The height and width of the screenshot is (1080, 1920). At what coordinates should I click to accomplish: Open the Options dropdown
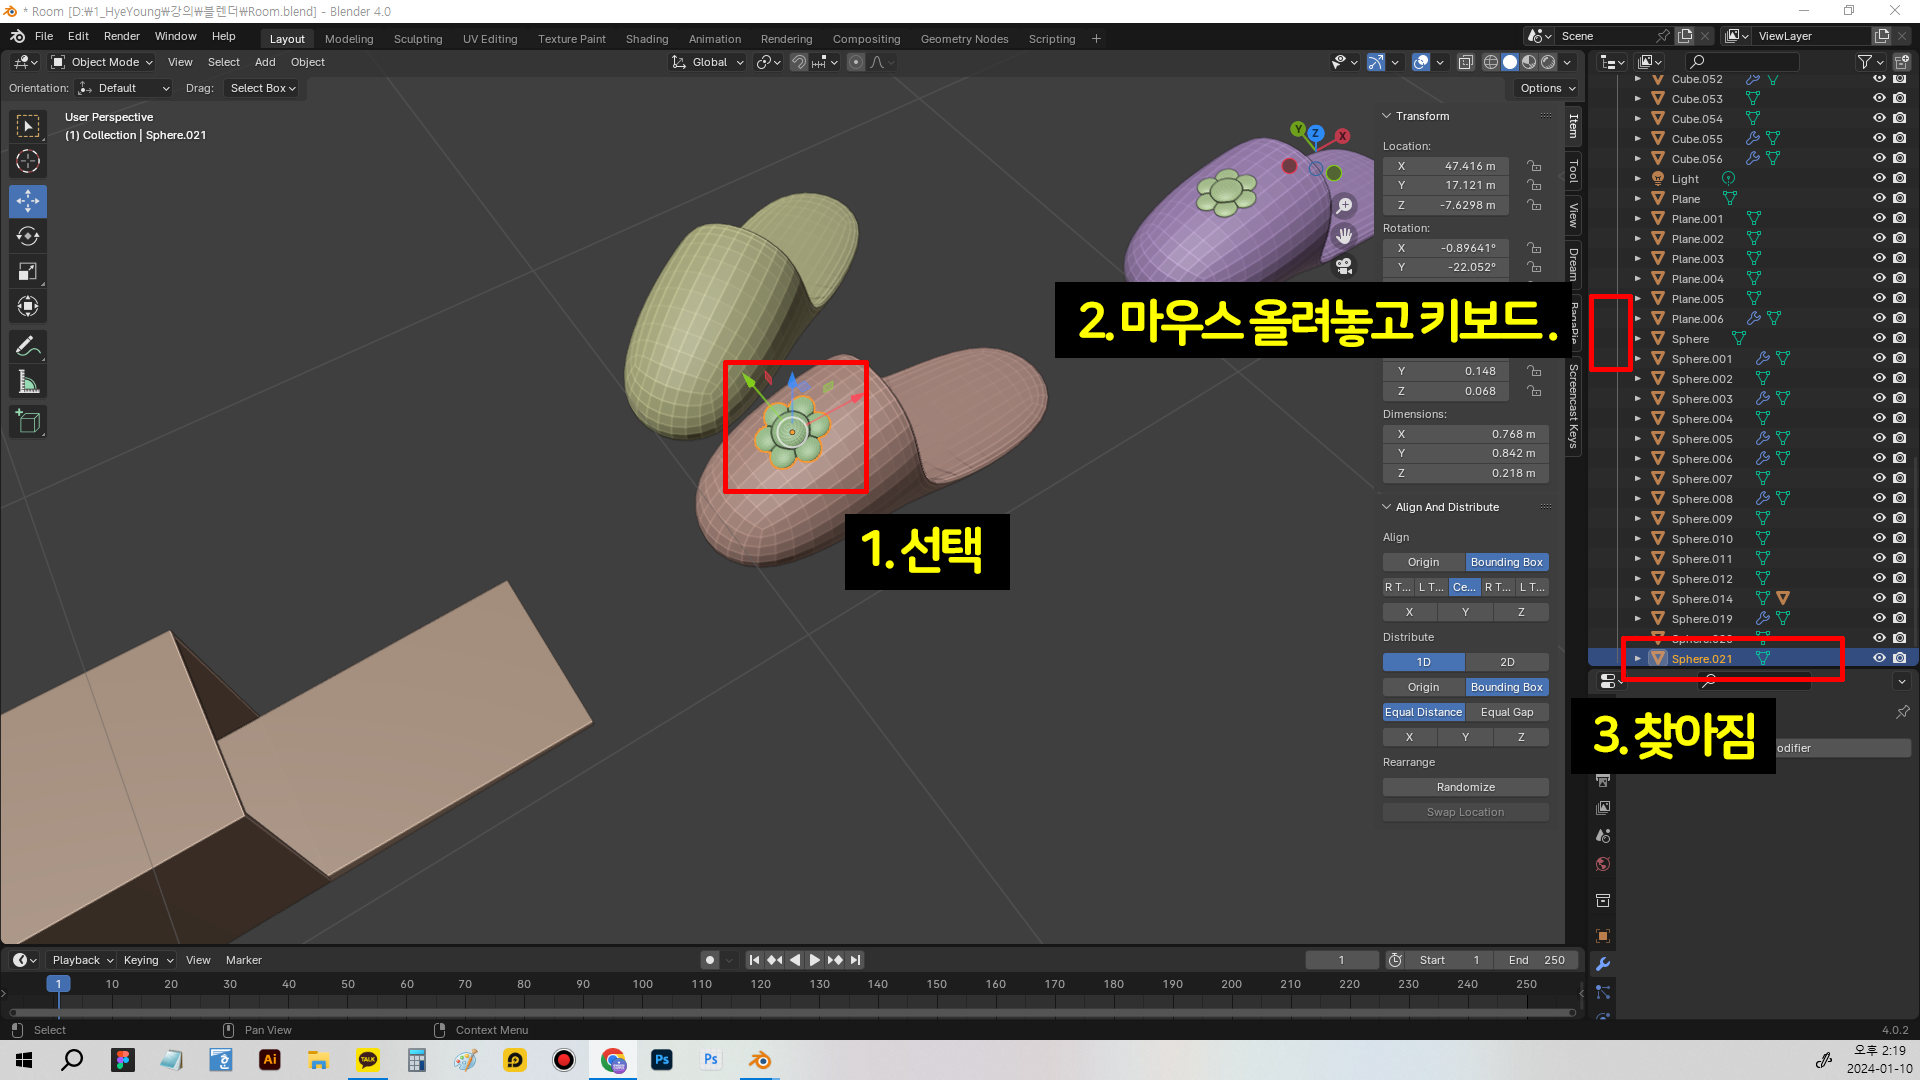(1547, 88)
